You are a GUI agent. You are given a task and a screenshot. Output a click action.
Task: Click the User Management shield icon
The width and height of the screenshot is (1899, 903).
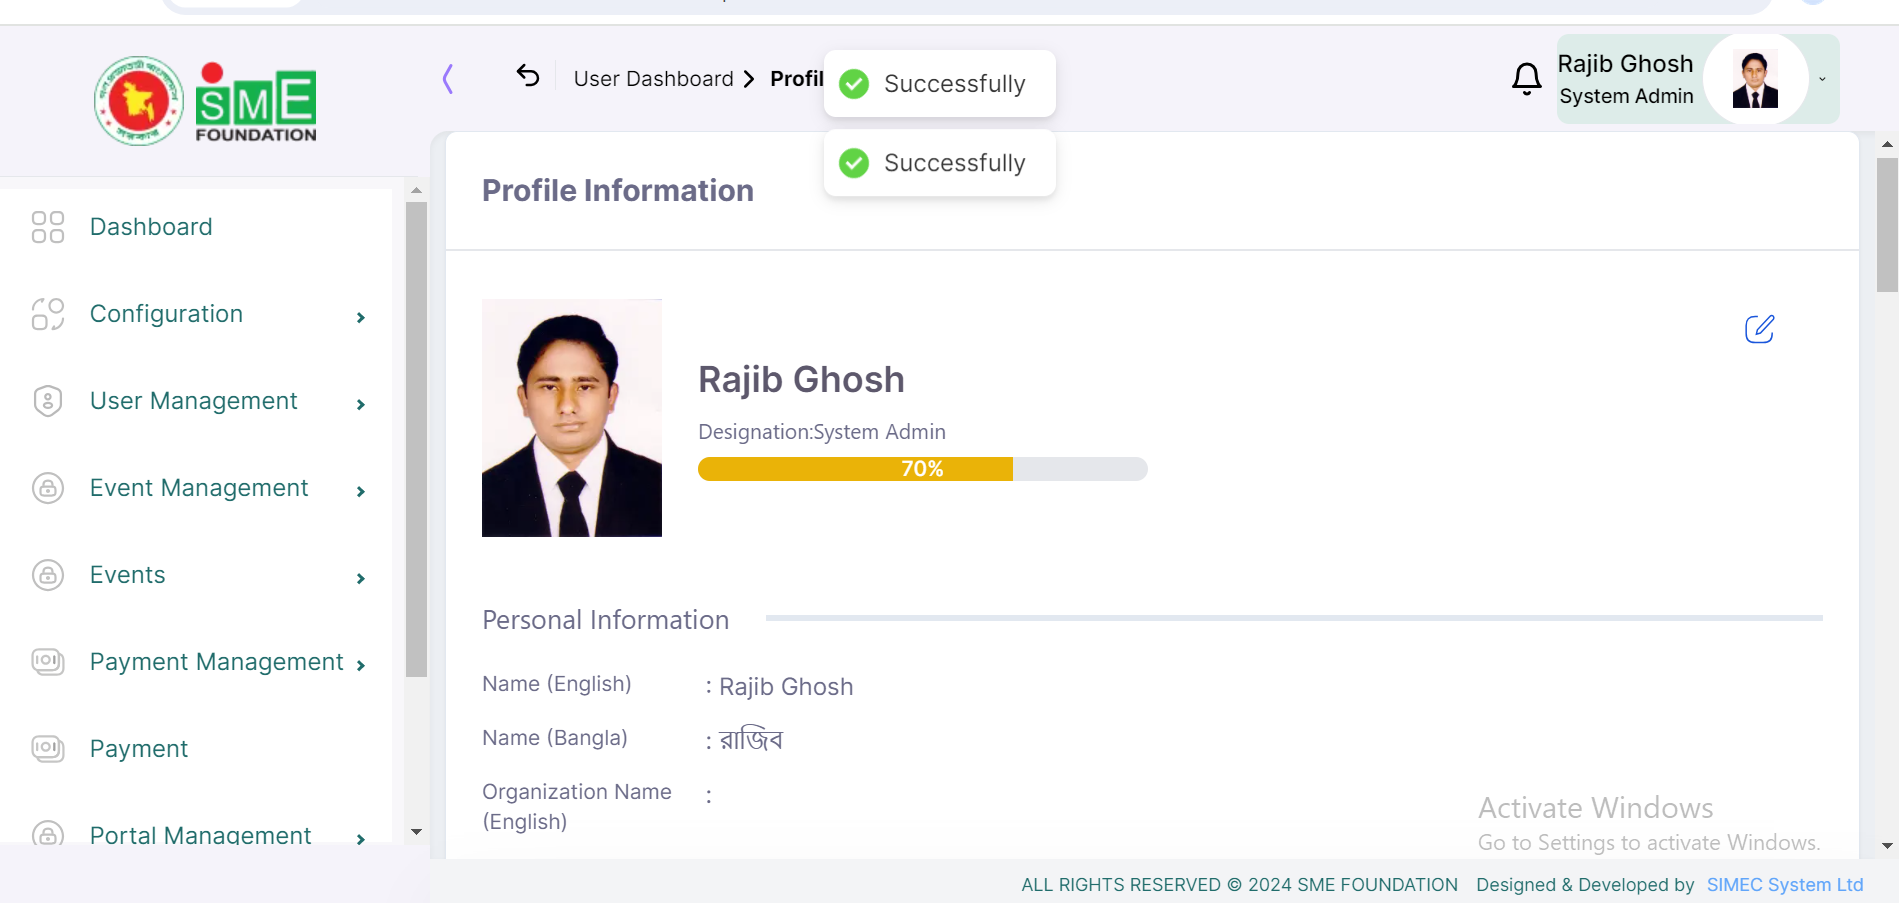click(48, 401)
